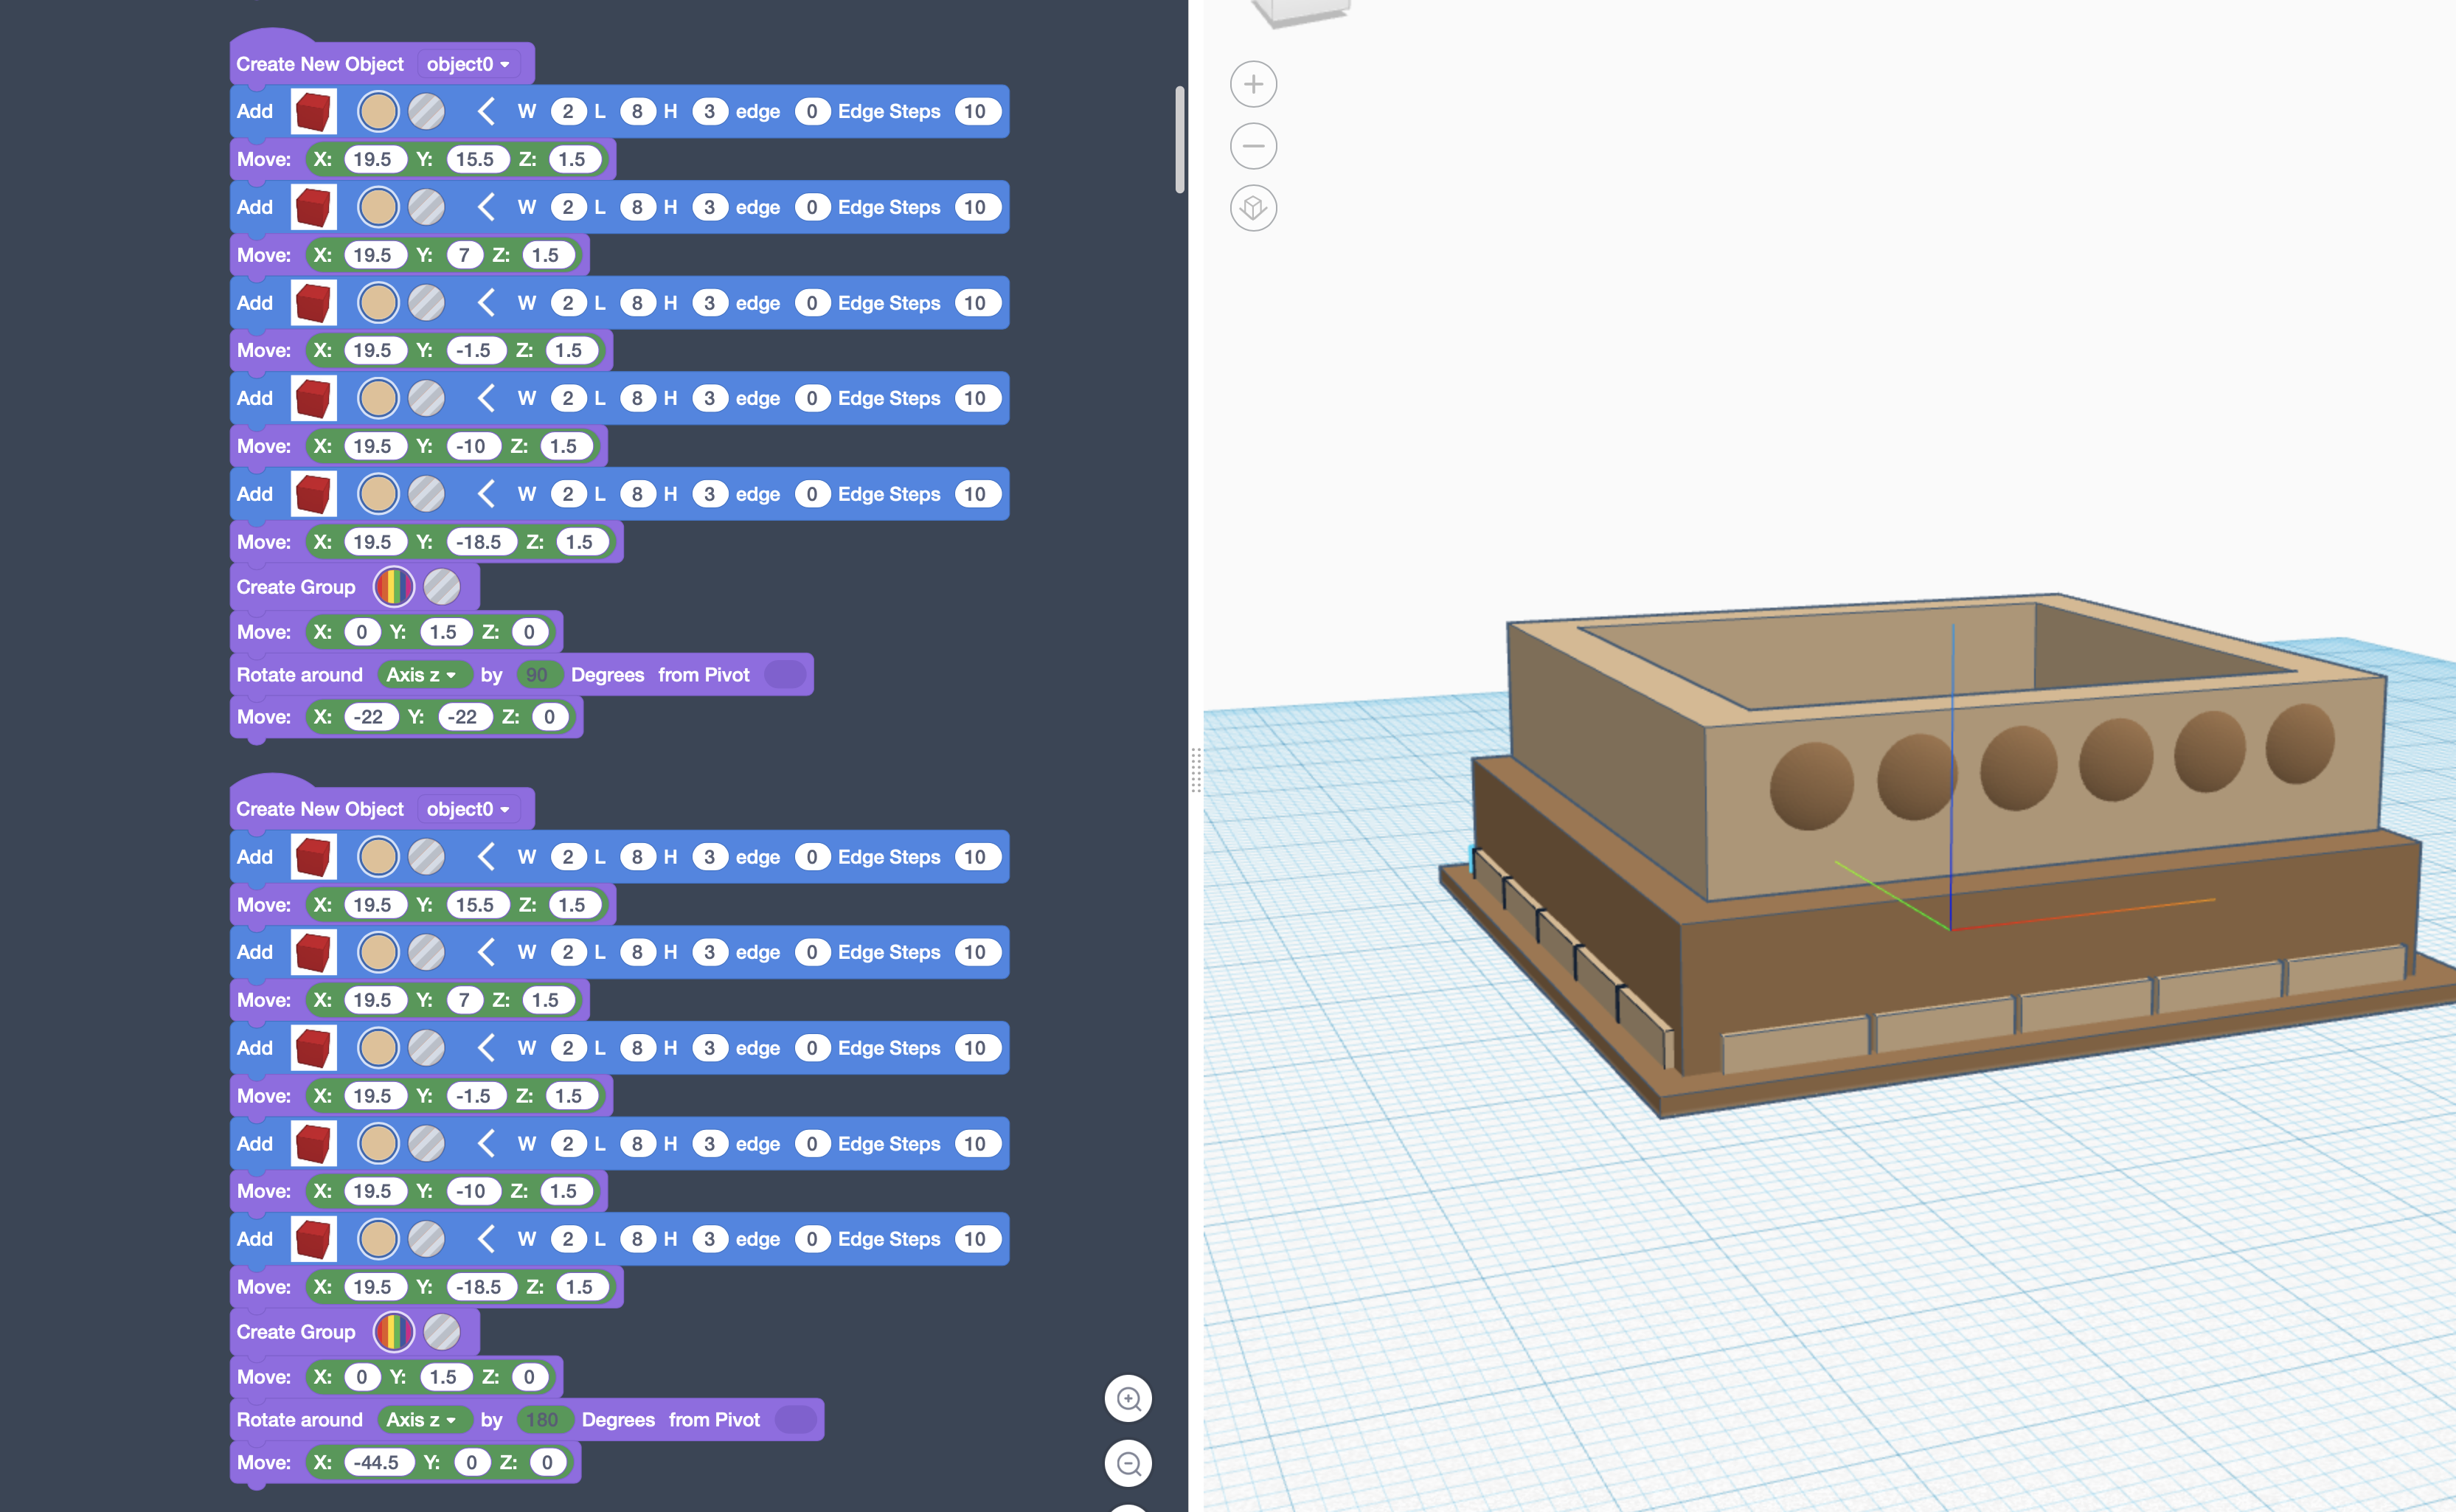Edit the 90 degrees value in the rotate block
Screen dimensions: 2456x1512
[539, 674]
